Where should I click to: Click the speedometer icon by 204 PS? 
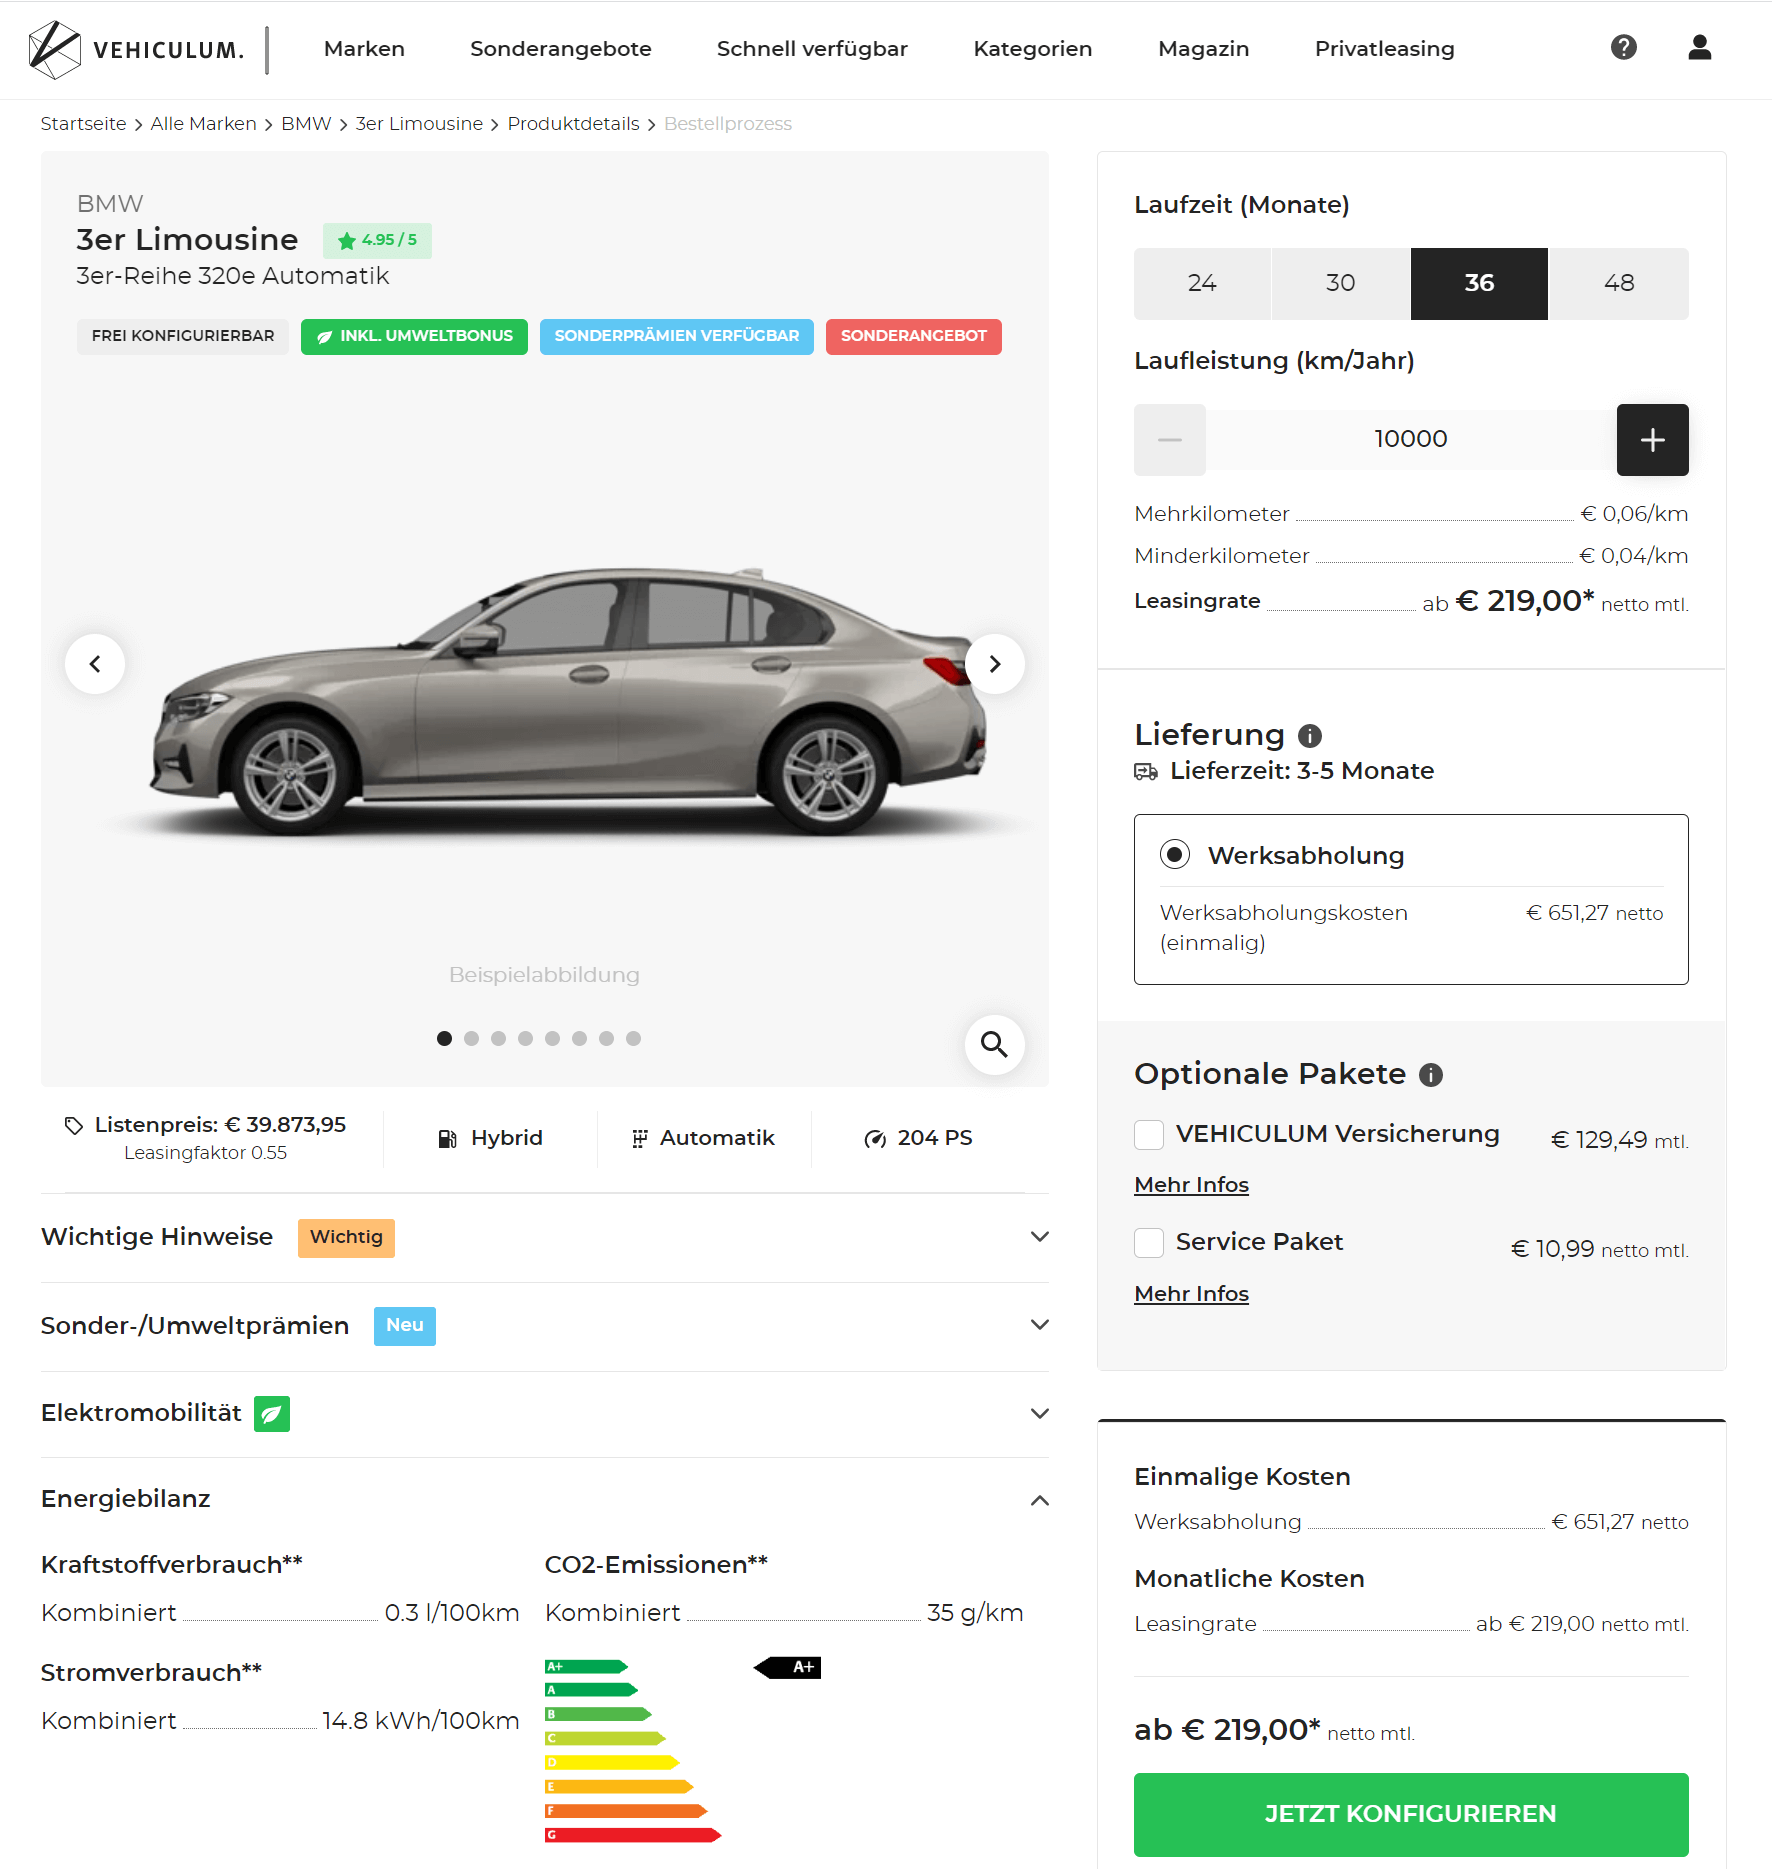[875, 1139]
